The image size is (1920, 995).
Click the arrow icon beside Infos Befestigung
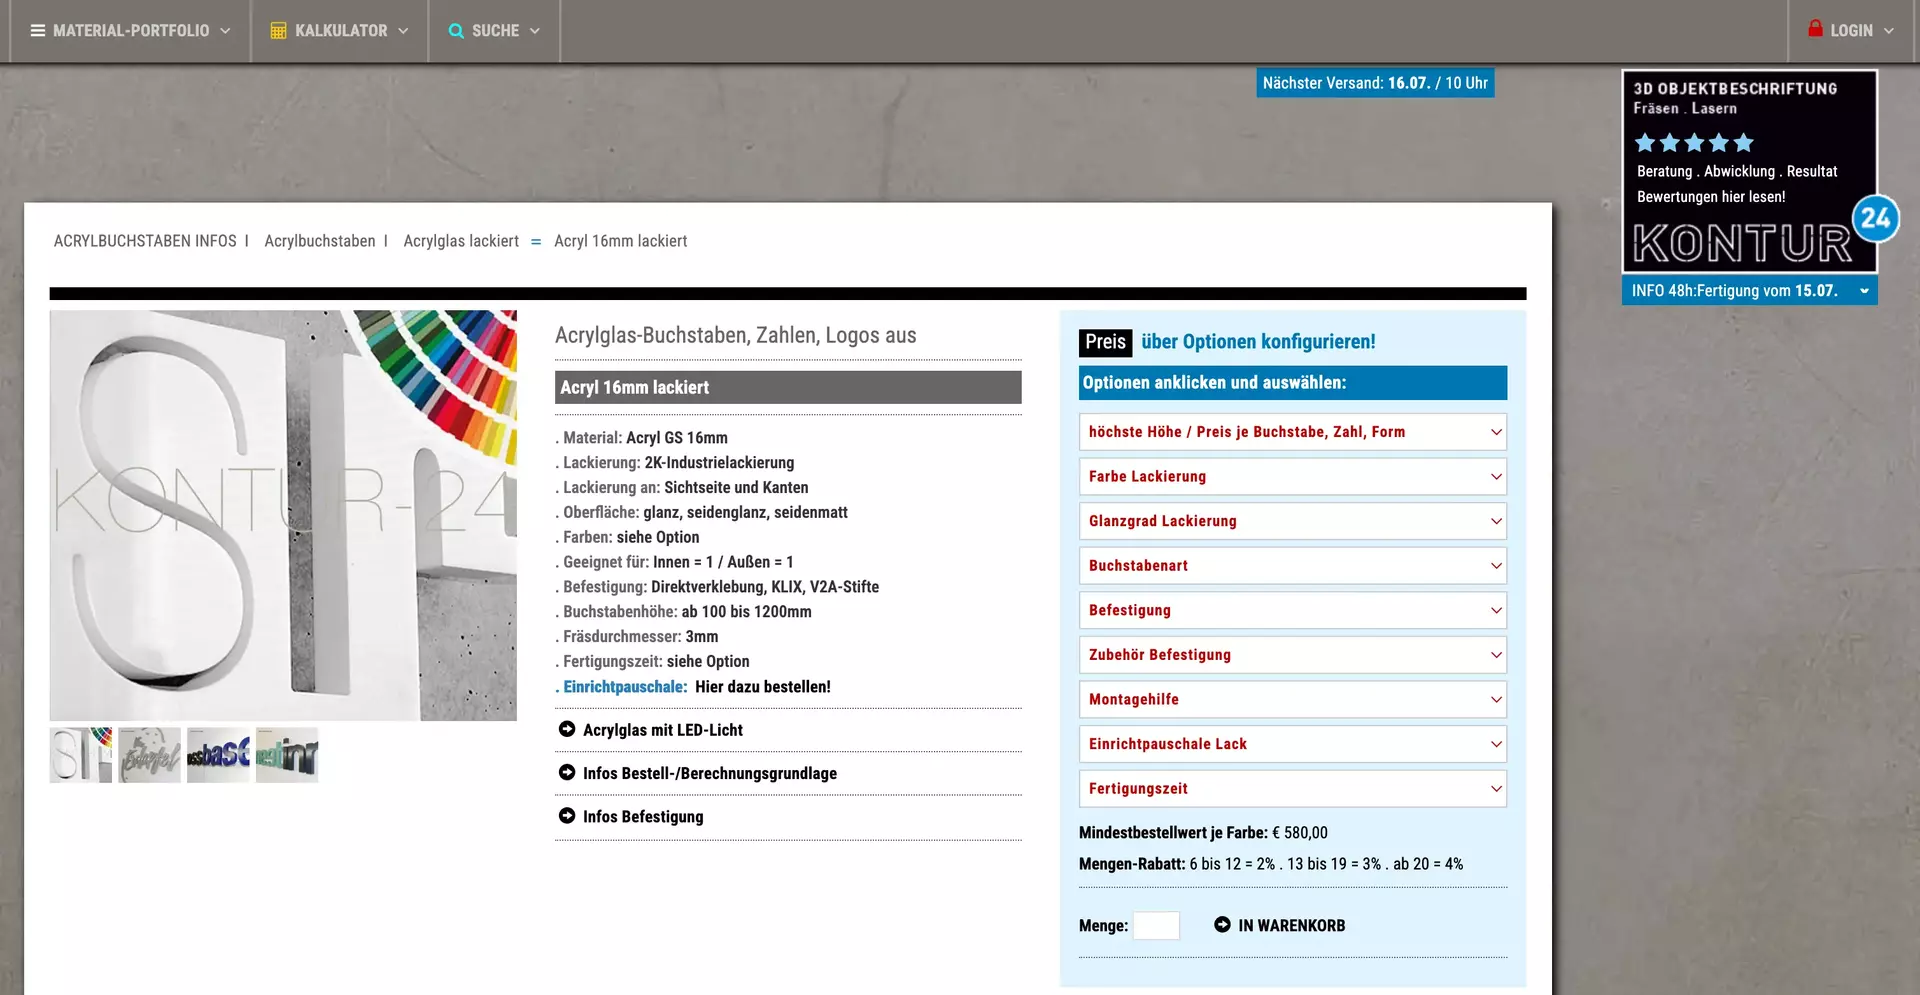coord(567,815)
